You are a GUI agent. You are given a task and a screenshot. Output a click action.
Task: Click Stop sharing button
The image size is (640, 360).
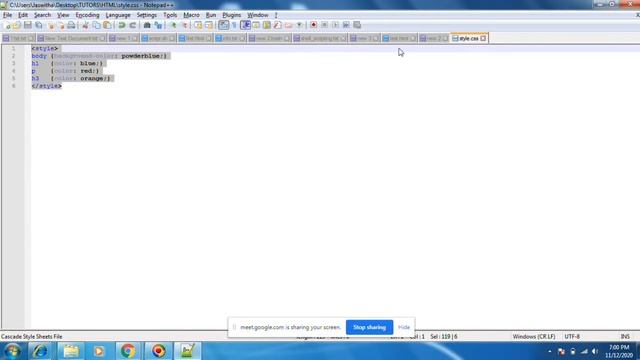click(x=369, y=327)
